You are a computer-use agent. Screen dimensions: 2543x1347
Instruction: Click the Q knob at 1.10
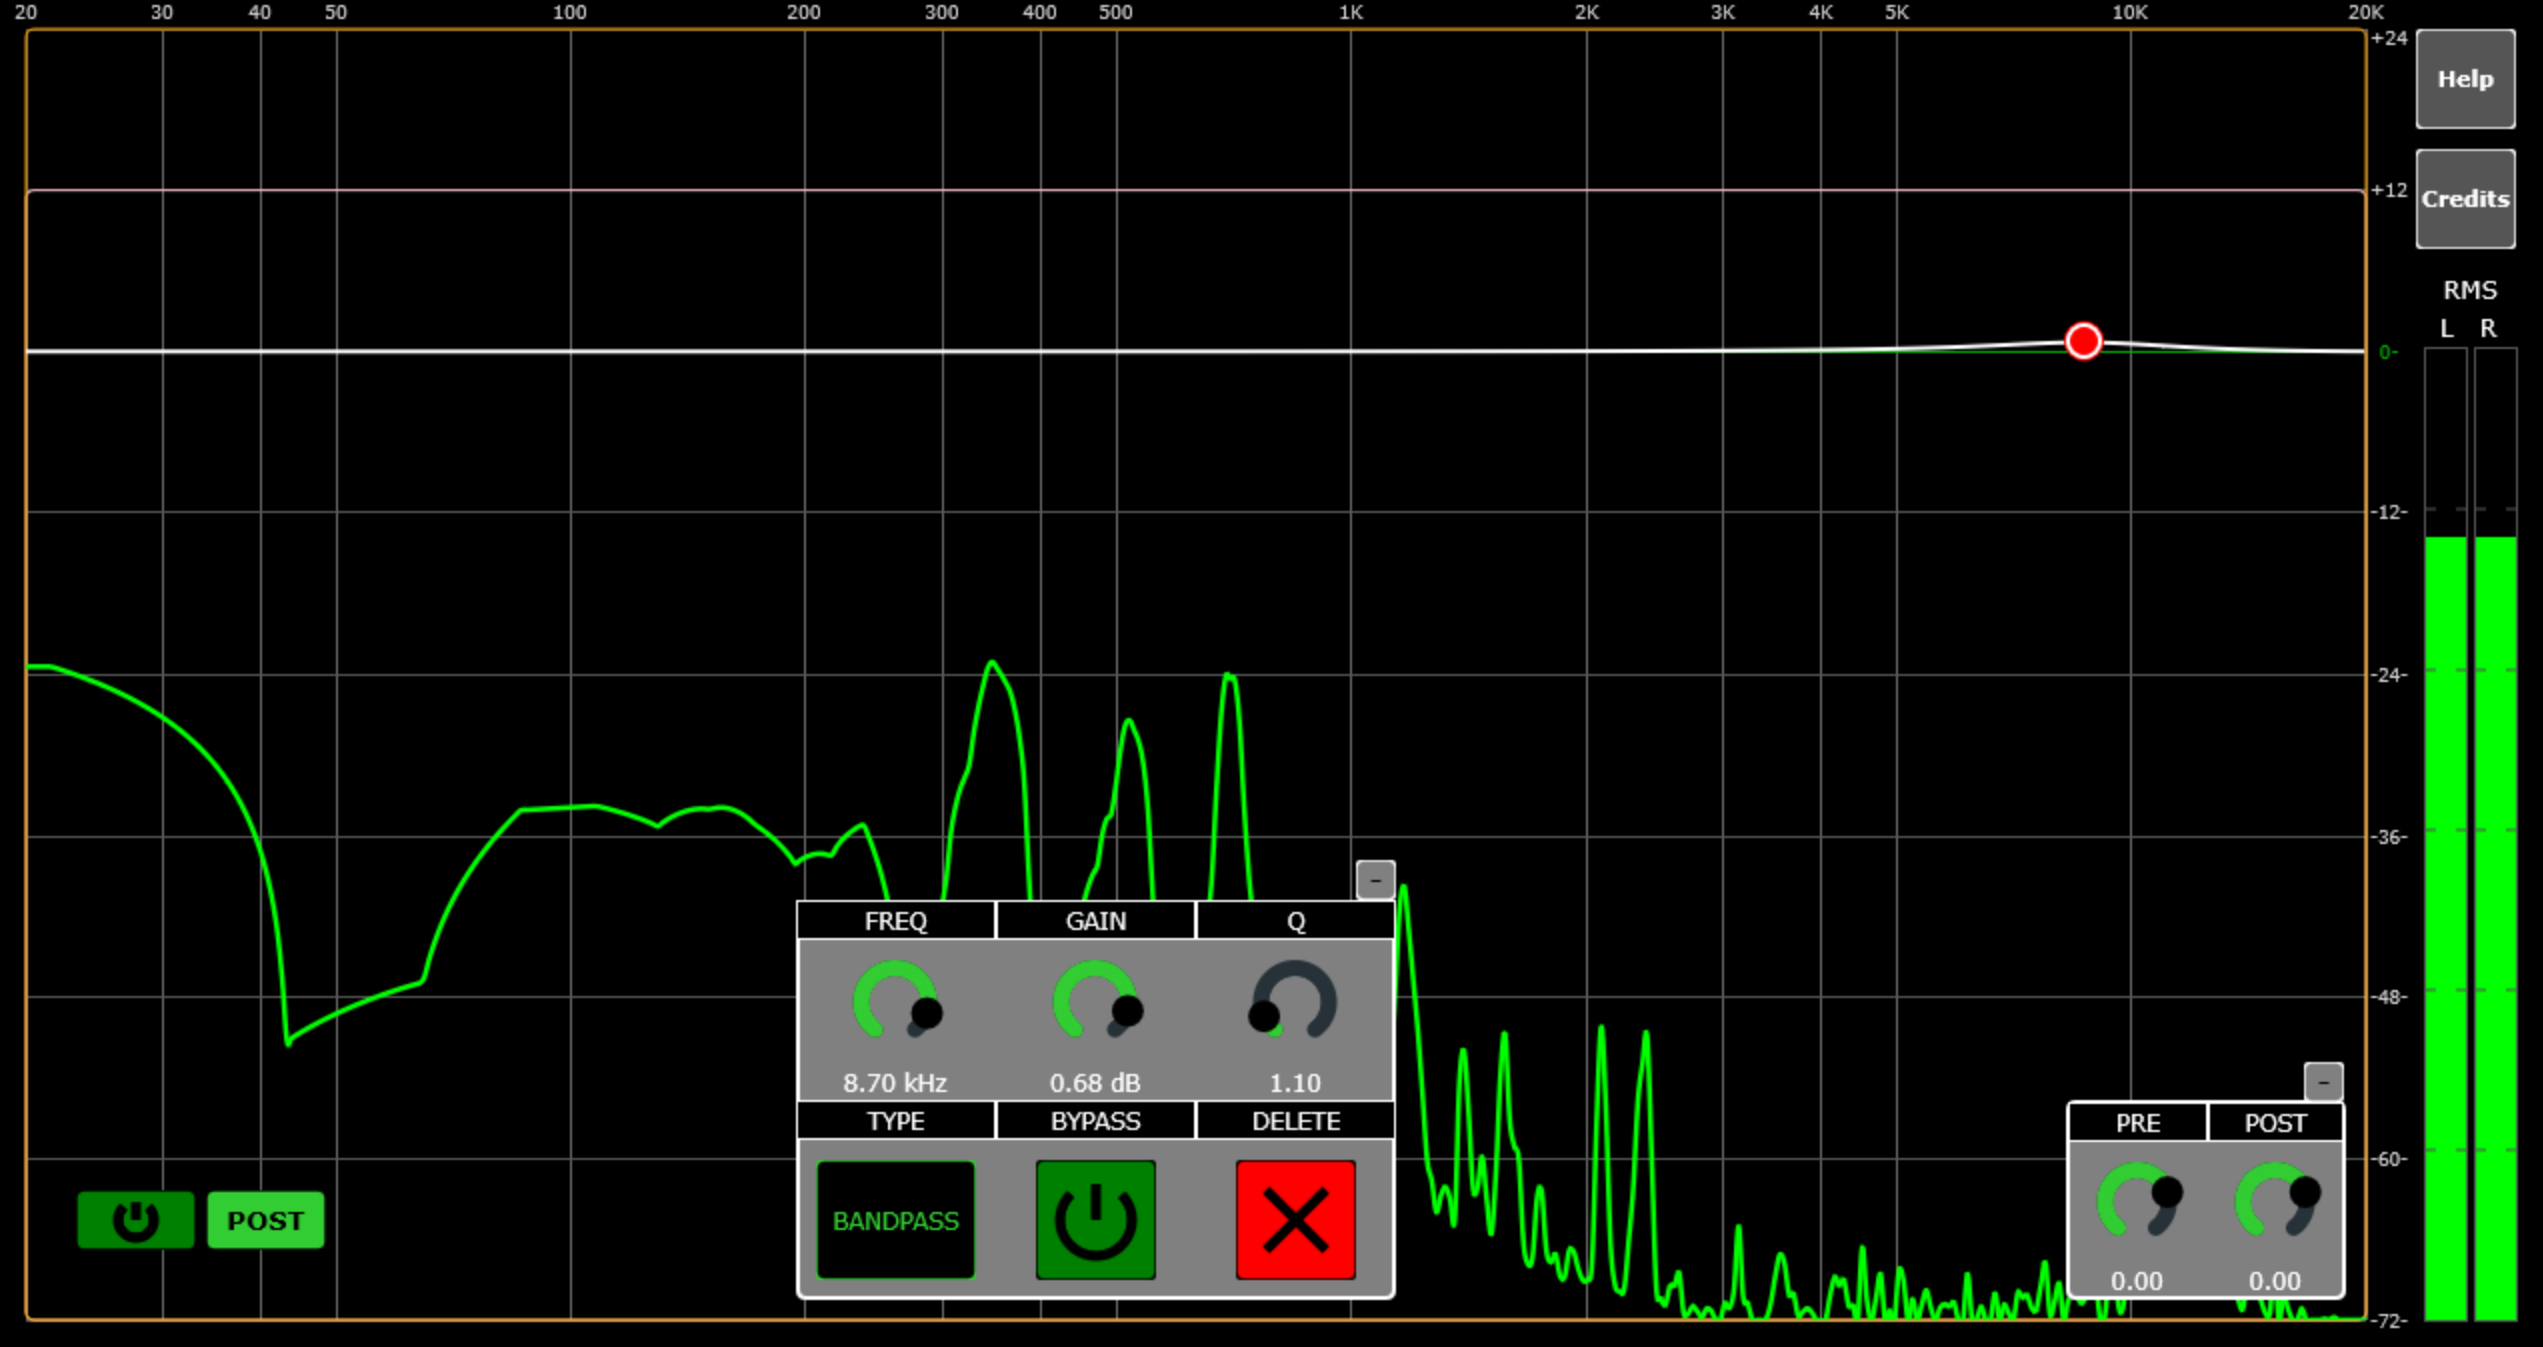coord(1294,1002)
